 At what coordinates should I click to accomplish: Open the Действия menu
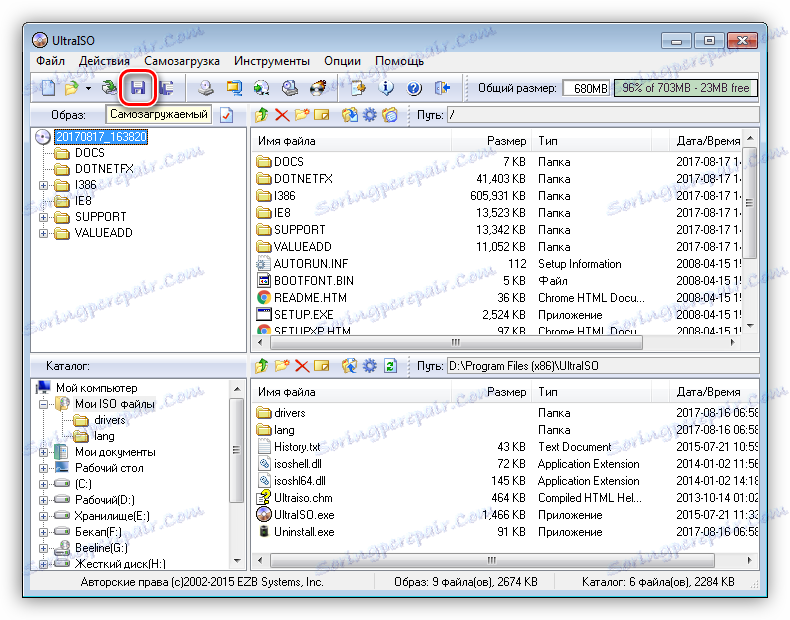tap(104, 61)
